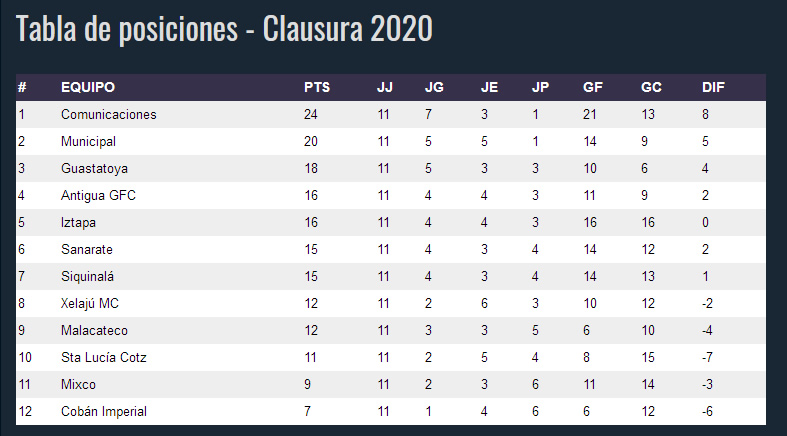Click the GF column header
Viewport: 787px width, 436px height.
click(593, 87)
